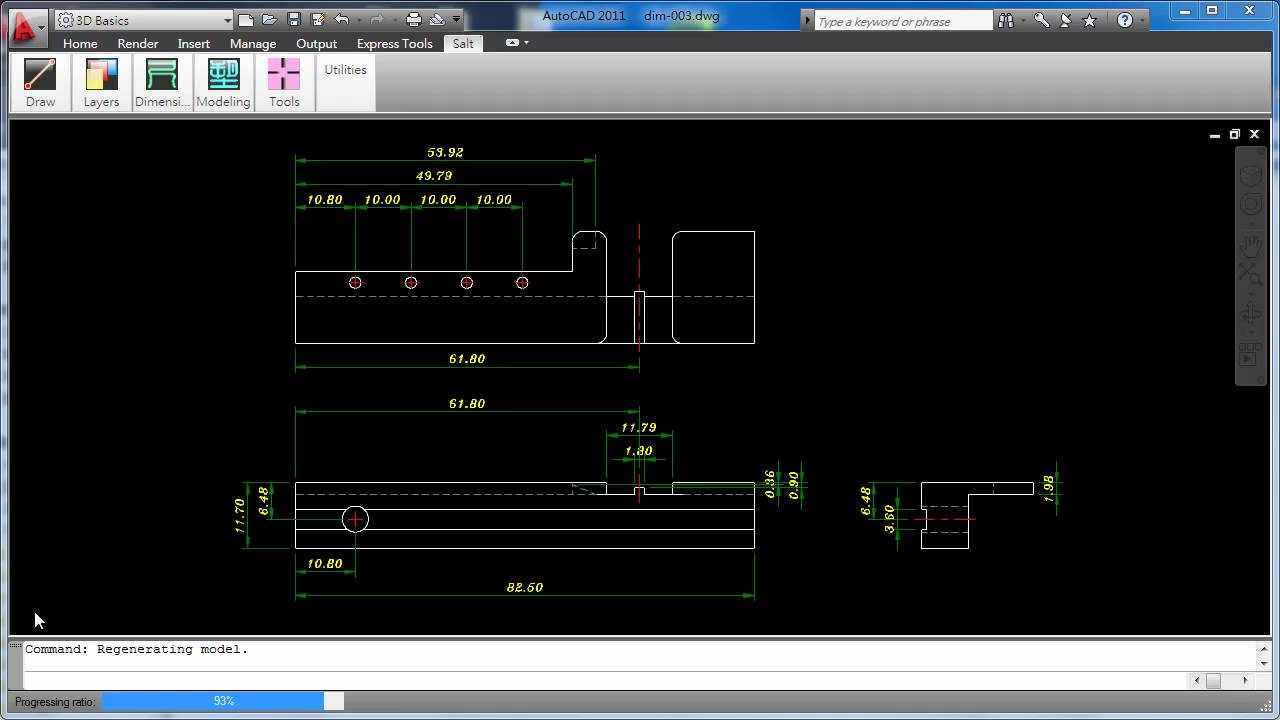1280x720 pixels.
Task: Toggle the ribbon minimize button
Action: 512,43
